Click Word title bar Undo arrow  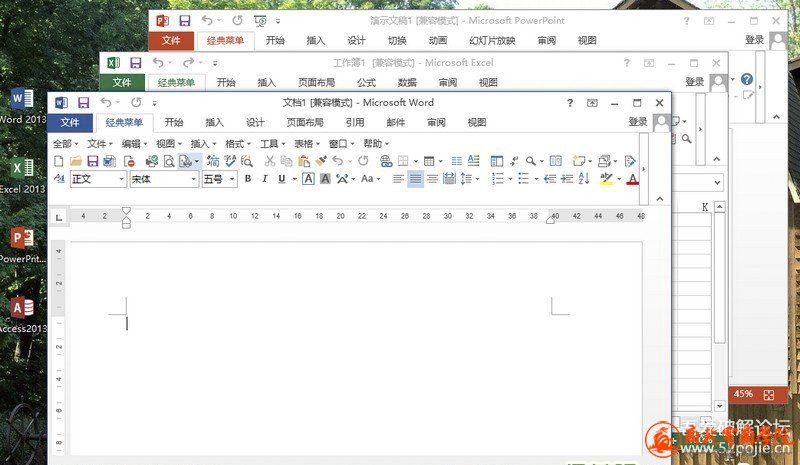click(x=106, y=103)
